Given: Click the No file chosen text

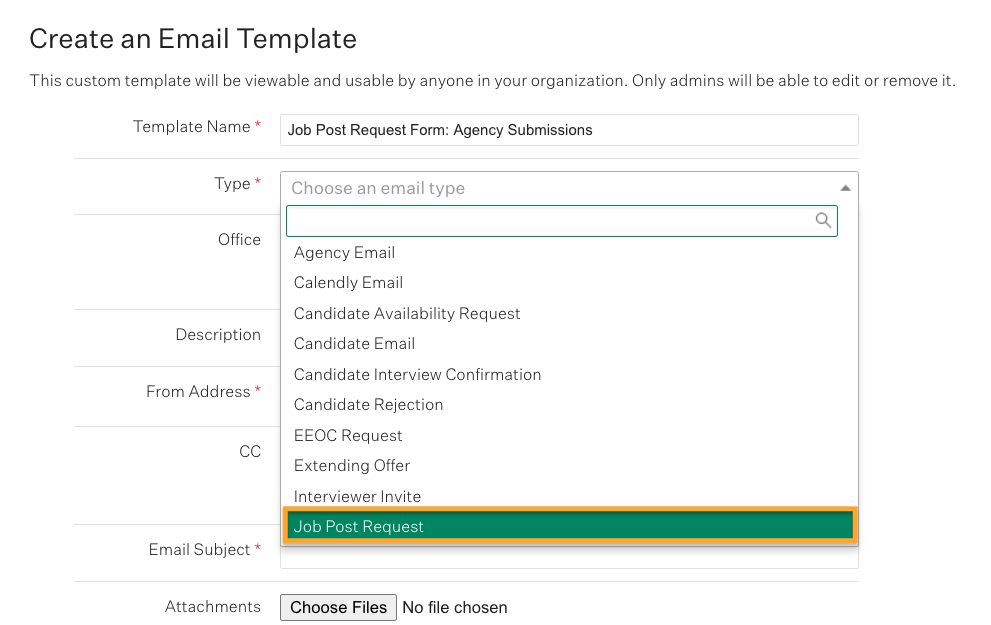Looking at the screenshot, I should (x=455, y=607).
